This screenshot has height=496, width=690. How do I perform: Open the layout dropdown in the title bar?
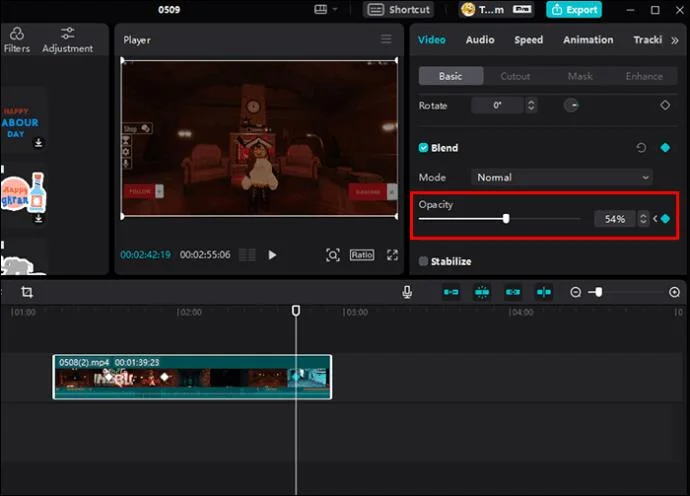click(325, 10)
